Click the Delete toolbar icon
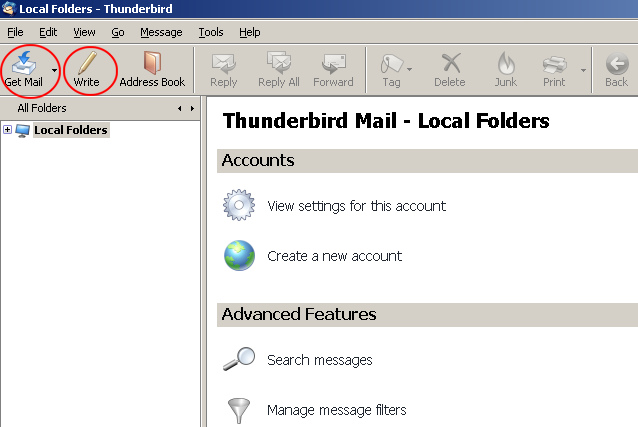This screenshot has height=427, width=638. (x=451, y=63)
